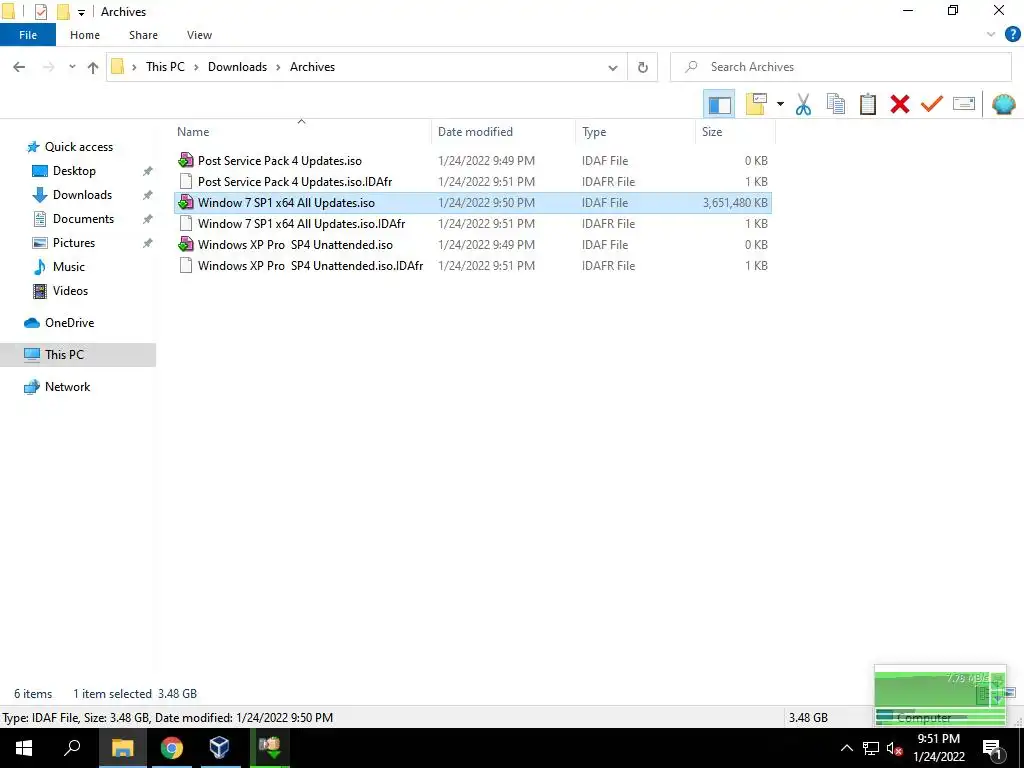This screenshot has width=1024, height=768.
Task: Open the Share ribbon tab
Action: coord(143,35)
